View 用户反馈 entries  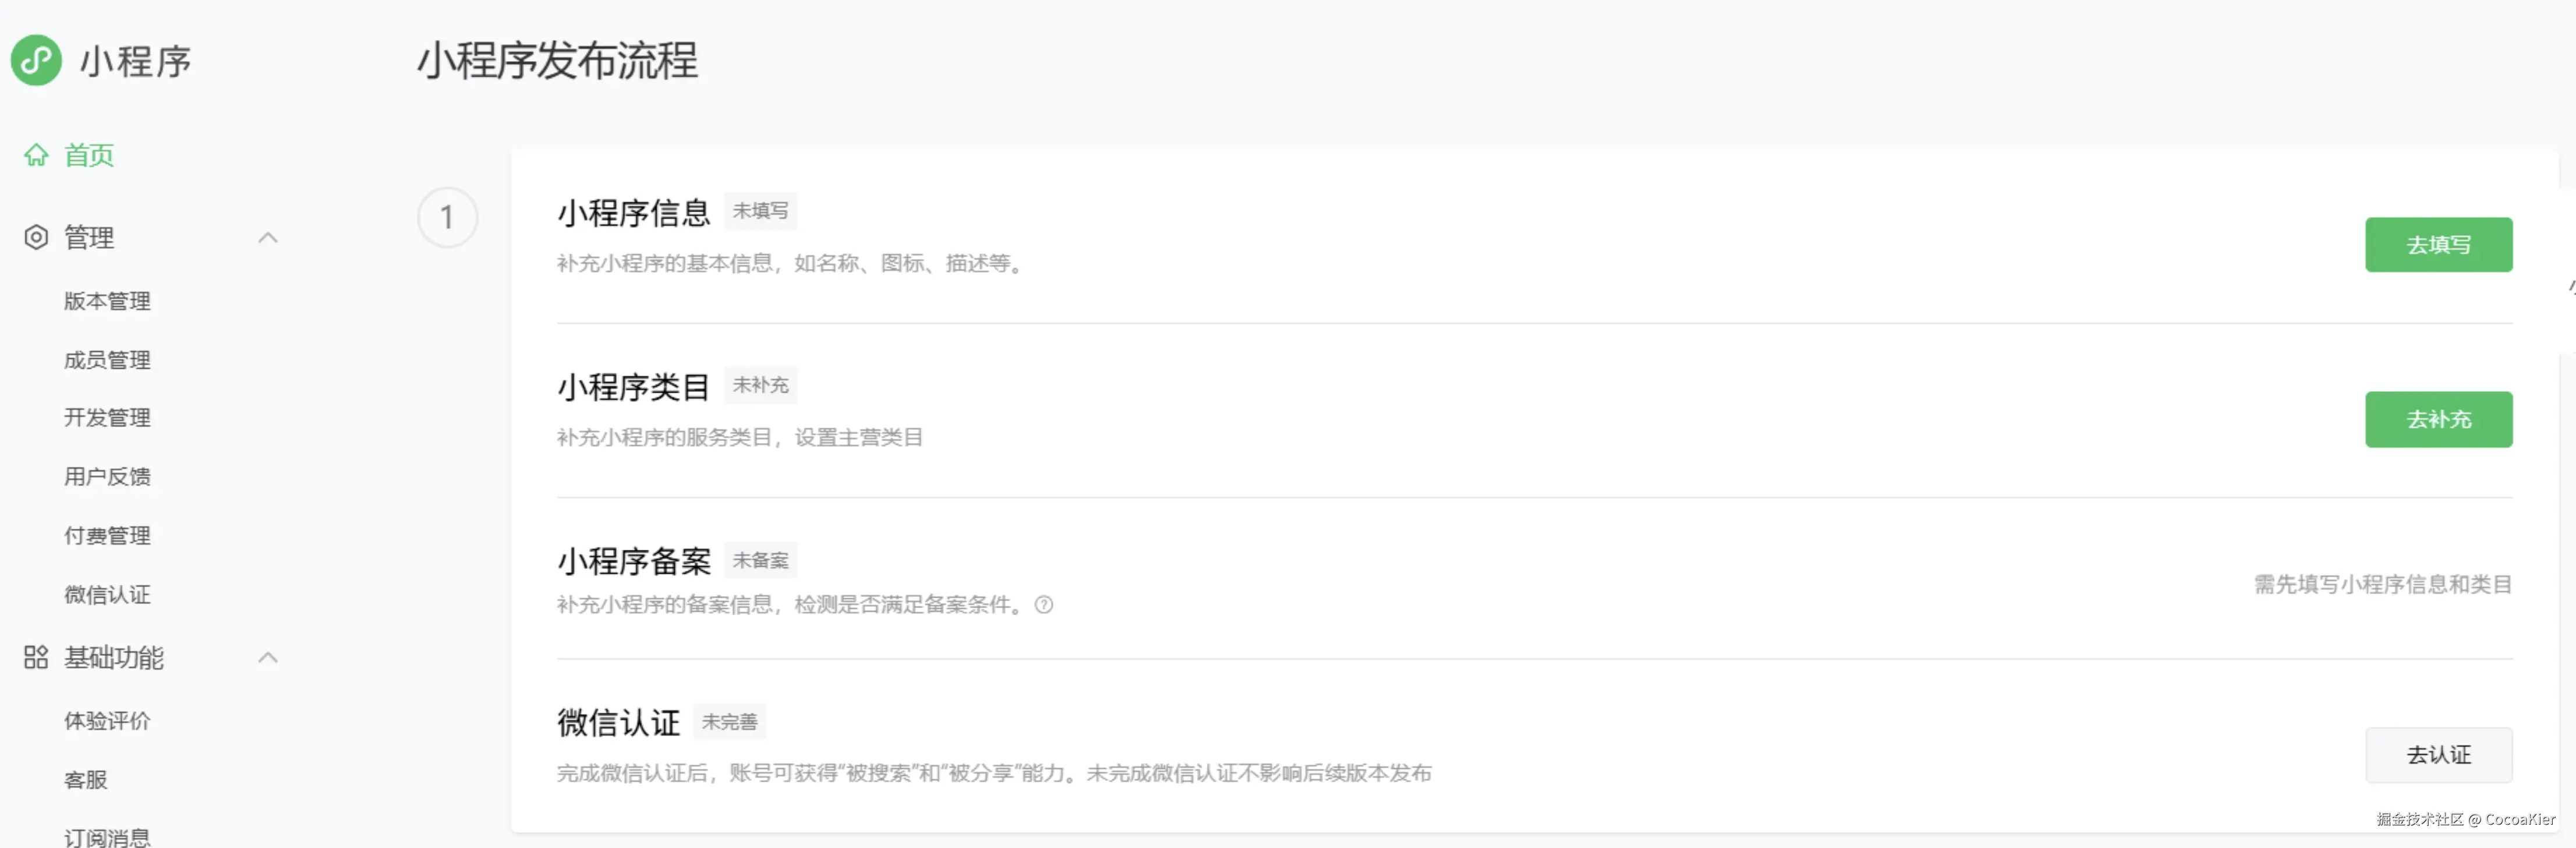point(107,476)
